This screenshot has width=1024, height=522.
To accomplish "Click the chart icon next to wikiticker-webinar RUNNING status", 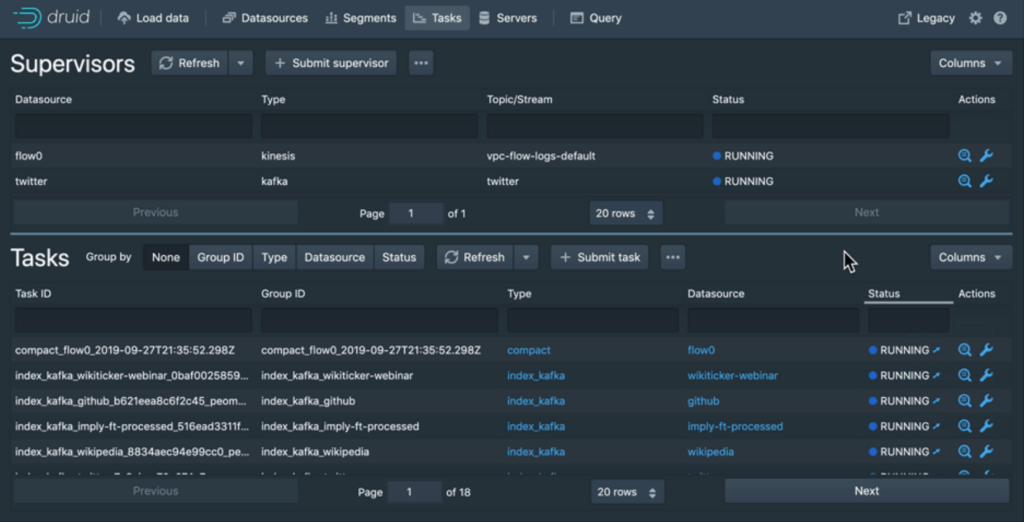I will (x=936, y=376).
